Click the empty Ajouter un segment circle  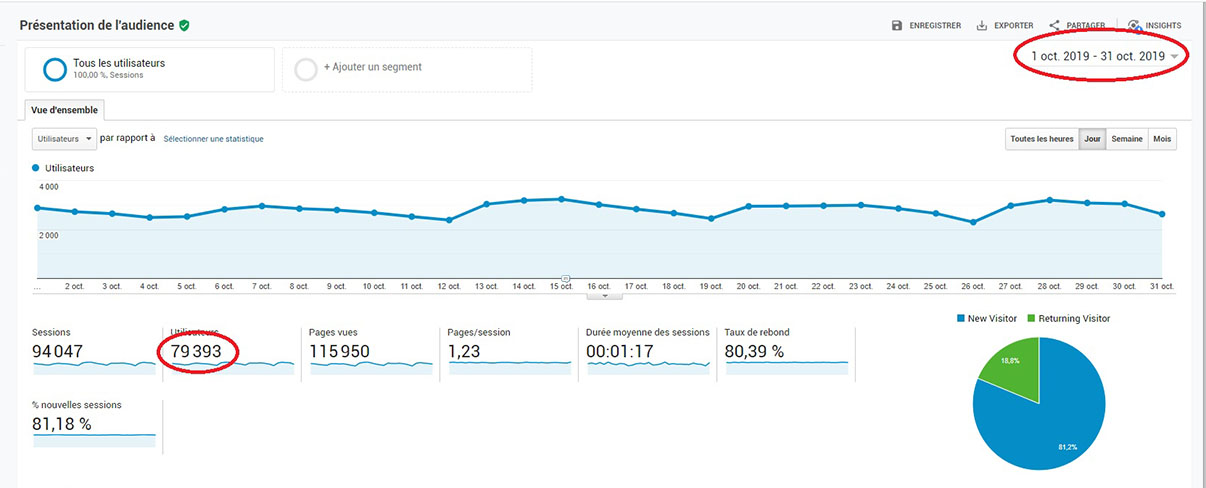307,68
